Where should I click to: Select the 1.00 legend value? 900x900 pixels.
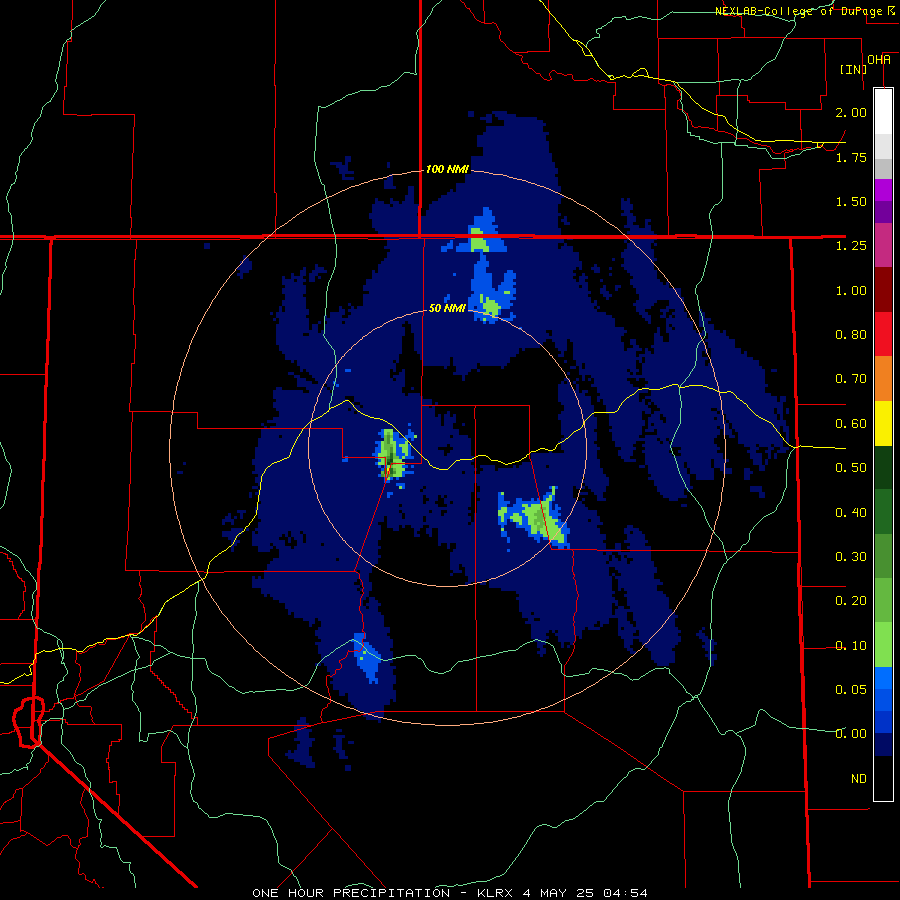click(851, 290)
